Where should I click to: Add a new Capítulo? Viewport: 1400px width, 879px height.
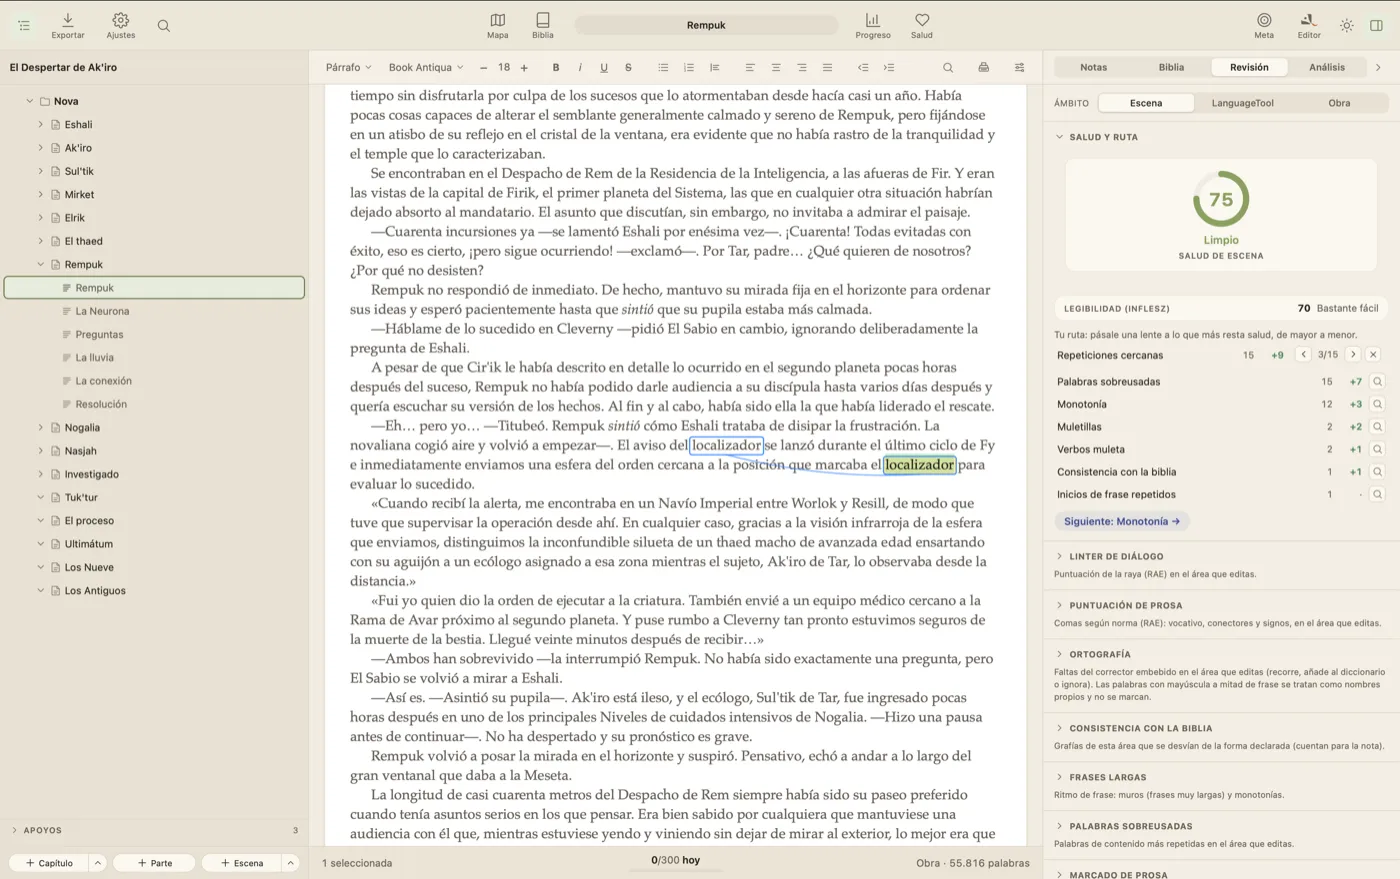click(x=49, y=863)
